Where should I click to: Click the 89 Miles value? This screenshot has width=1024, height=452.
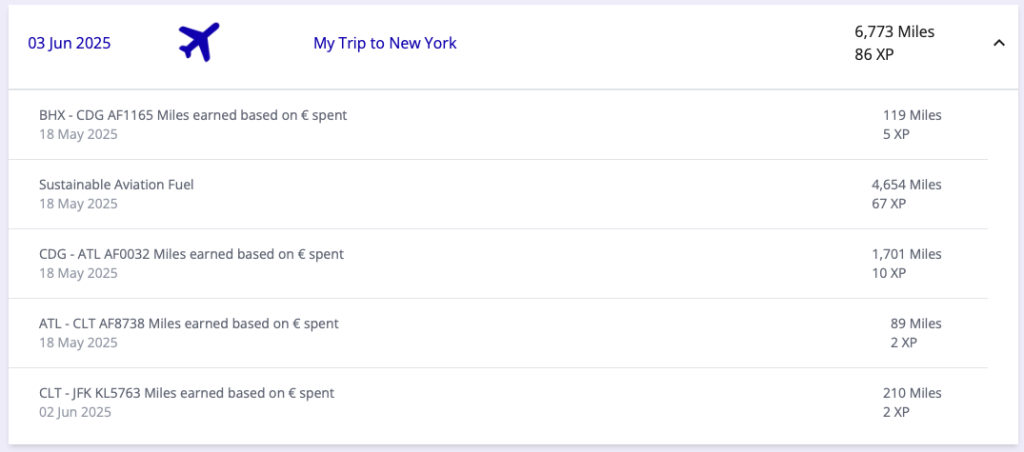916,324
